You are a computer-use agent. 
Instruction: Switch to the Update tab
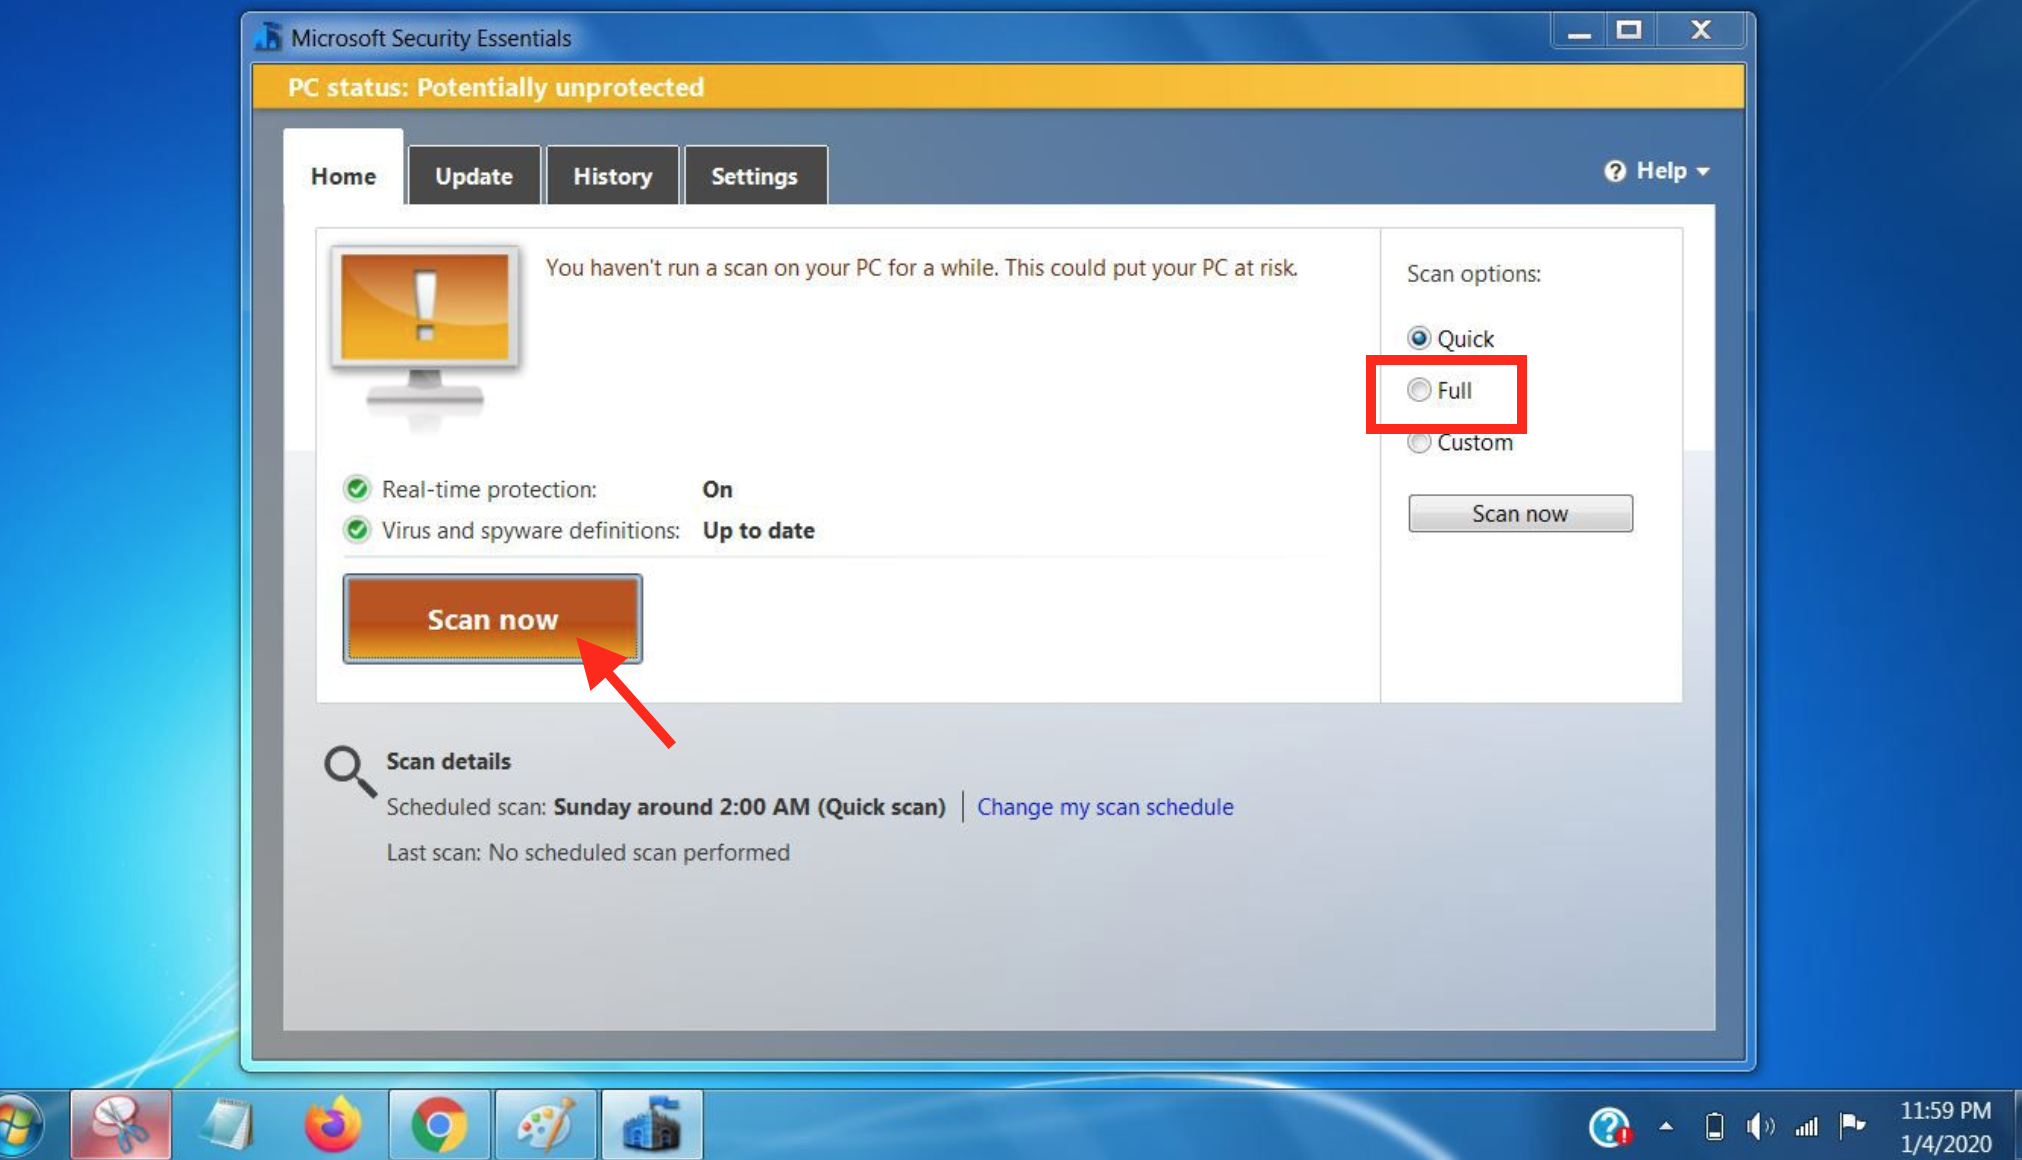(474, 176)
